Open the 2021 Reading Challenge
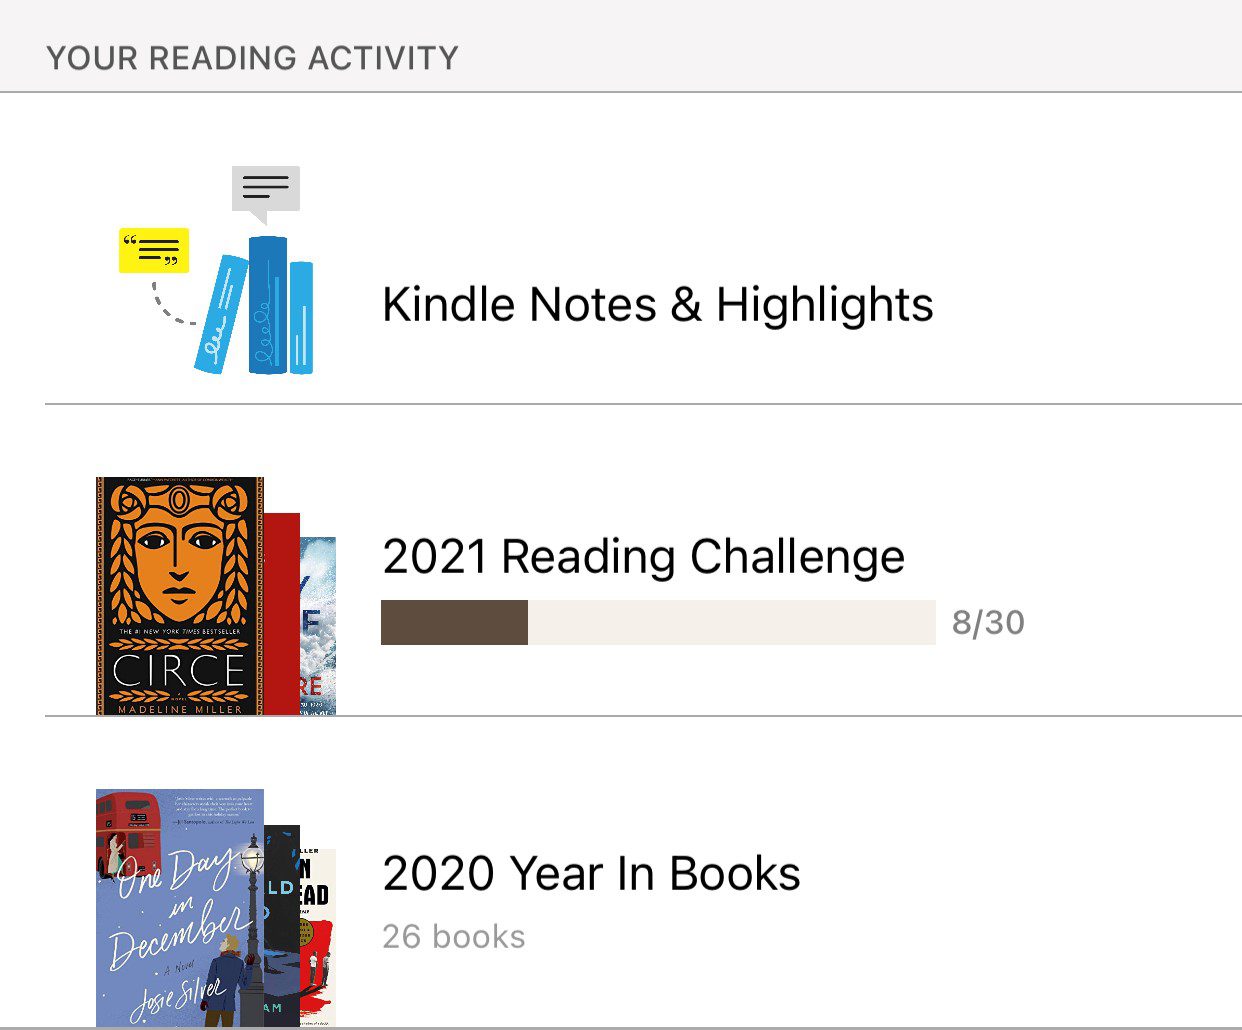 [643, 556]
